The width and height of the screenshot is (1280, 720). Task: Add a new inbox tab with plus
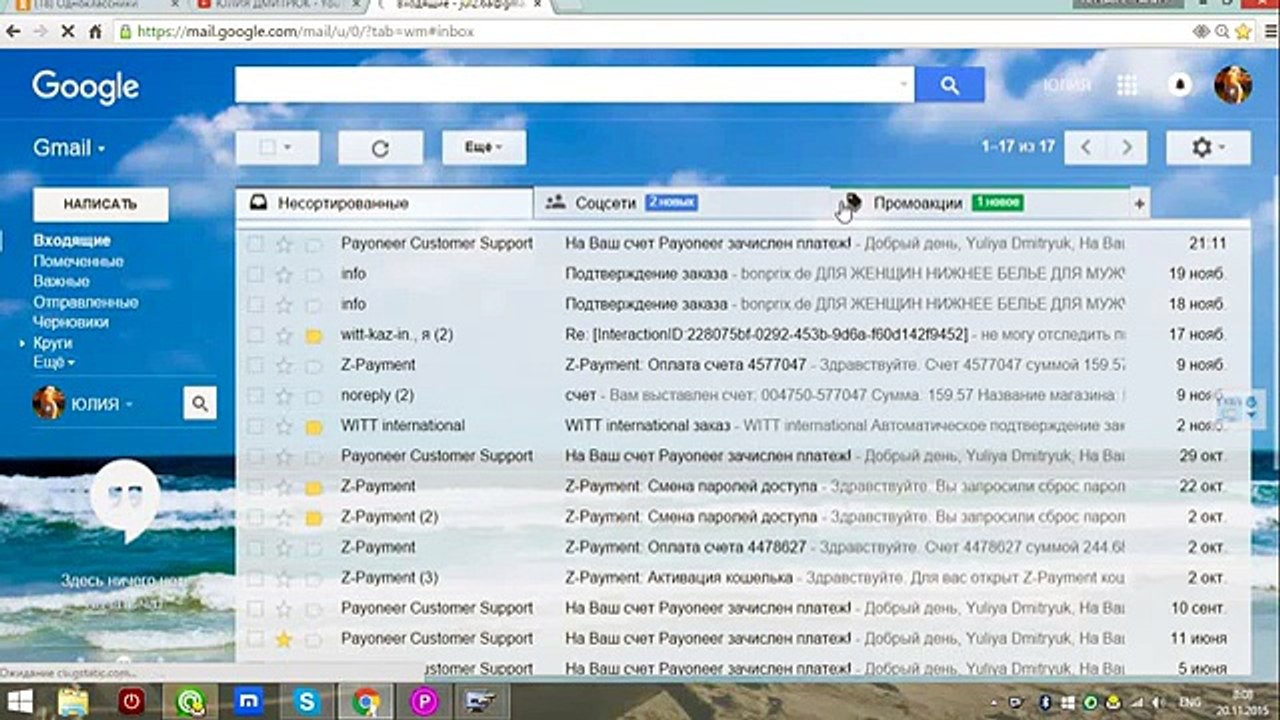tap(1139, 204)
